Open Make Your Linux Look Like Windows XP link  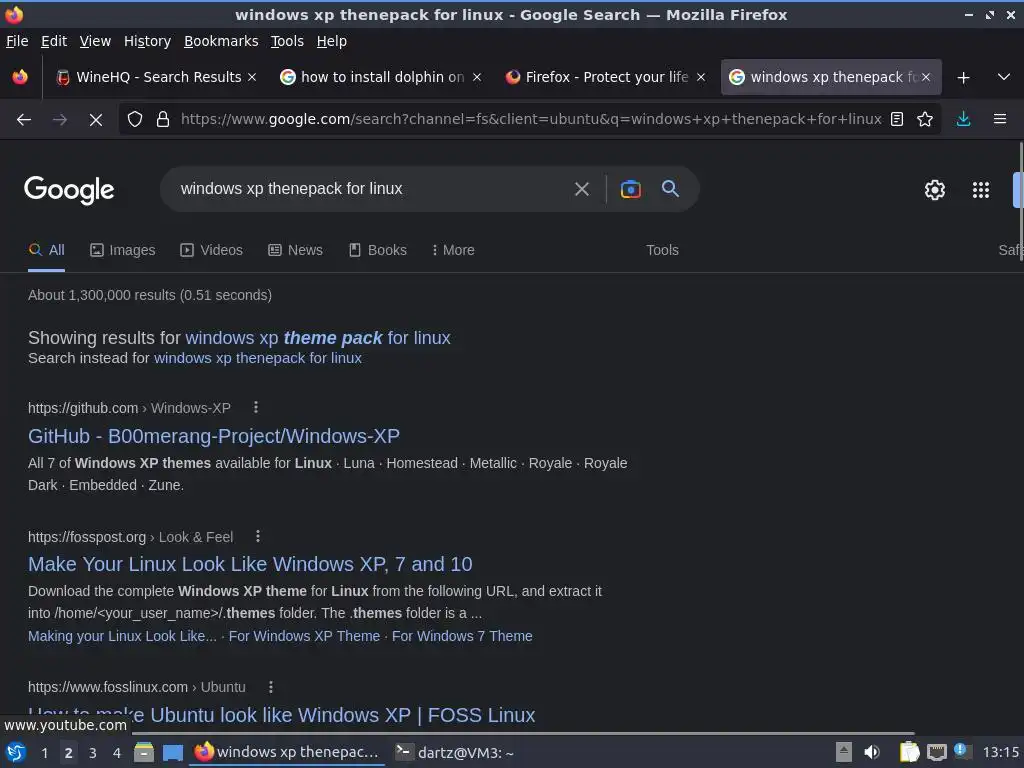[250, 564]
